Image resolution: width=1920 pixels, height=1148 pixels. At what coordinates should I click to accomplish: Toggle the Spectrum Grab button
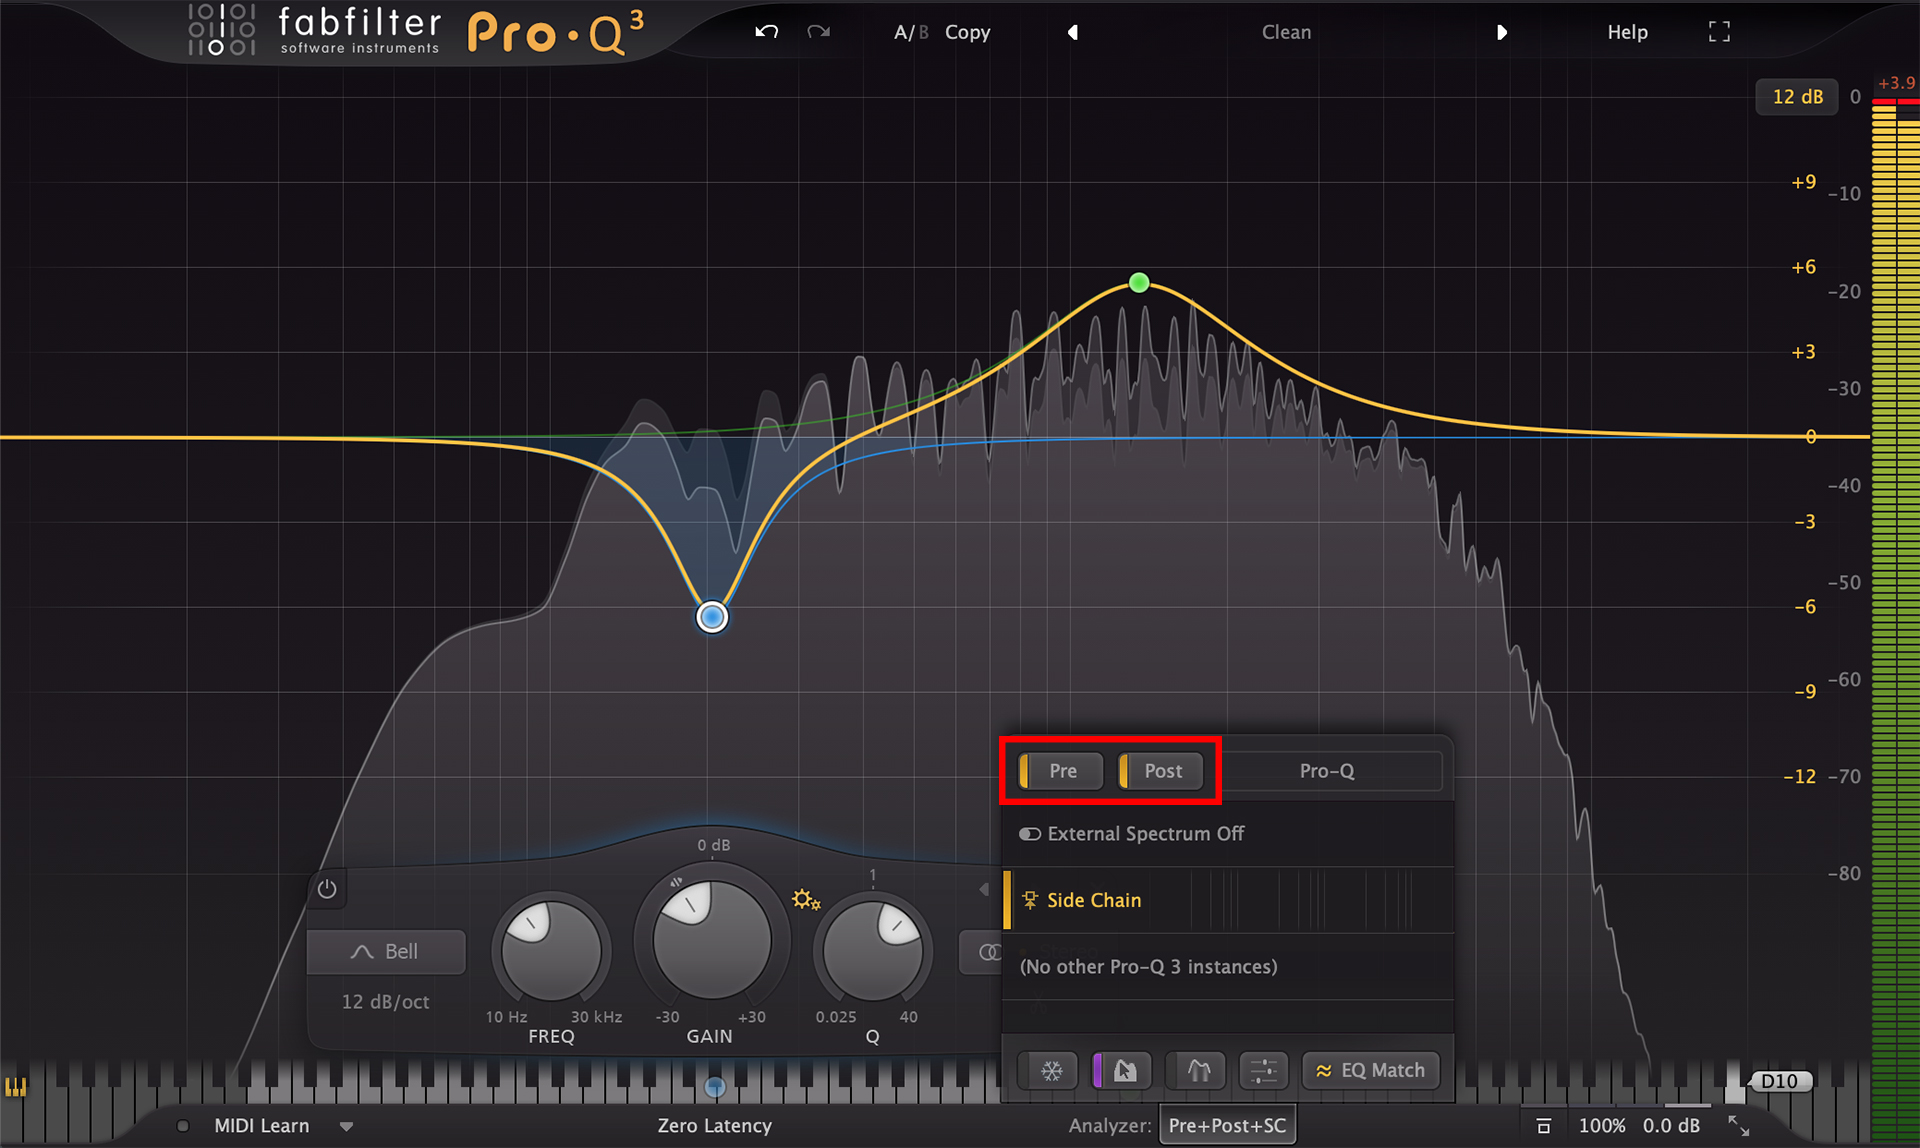pos(1123,1071)
